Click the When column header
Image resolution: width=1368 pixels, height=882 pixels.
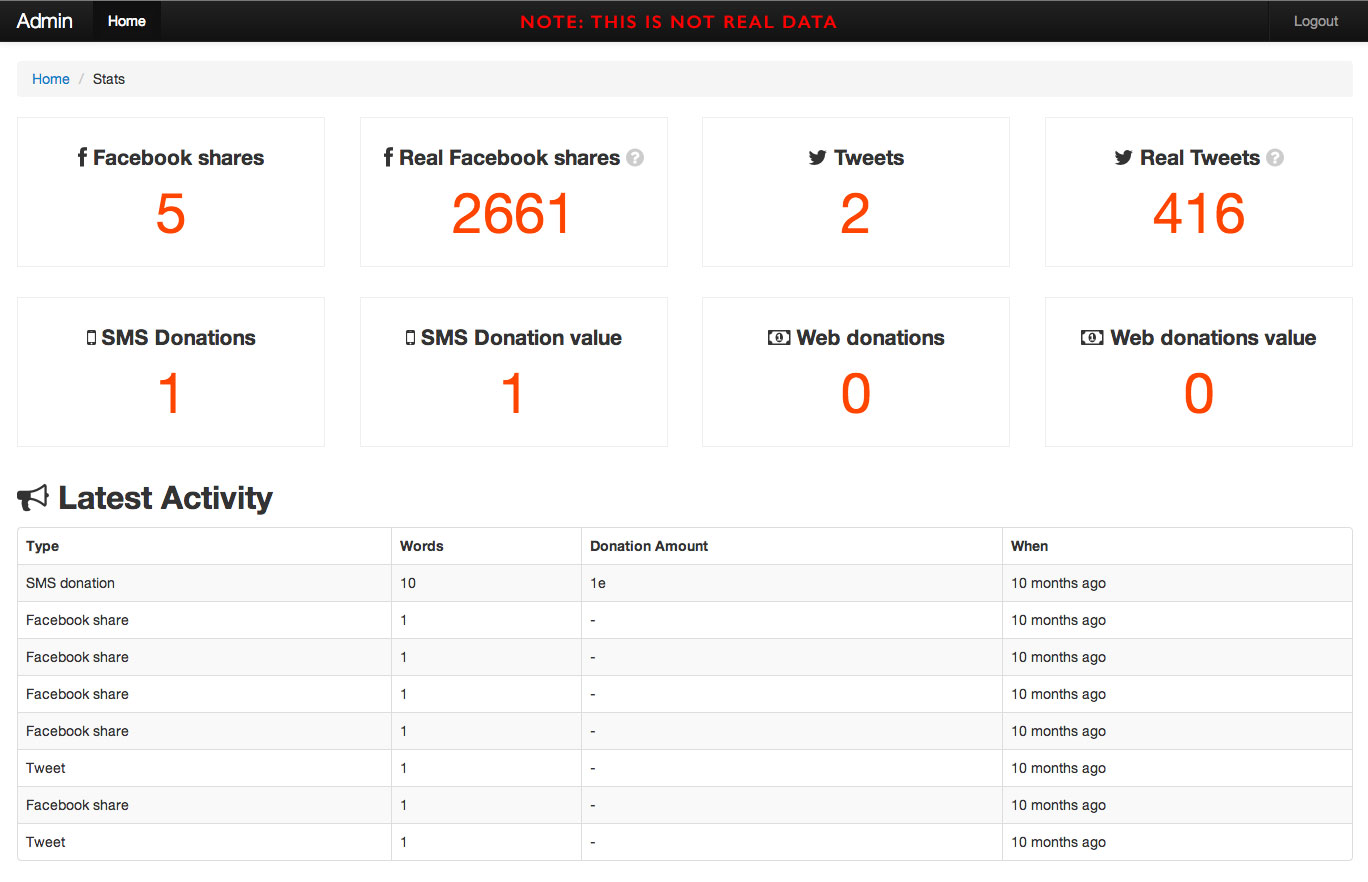click(x=1029, y=546)
